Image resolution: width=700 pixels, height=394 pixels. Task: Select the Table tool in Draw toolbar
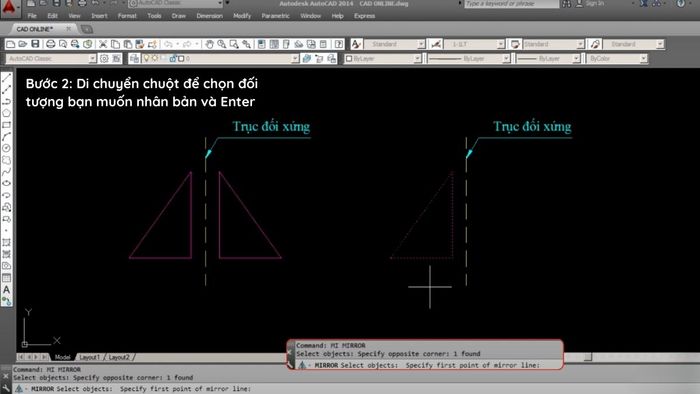[6, 278]
